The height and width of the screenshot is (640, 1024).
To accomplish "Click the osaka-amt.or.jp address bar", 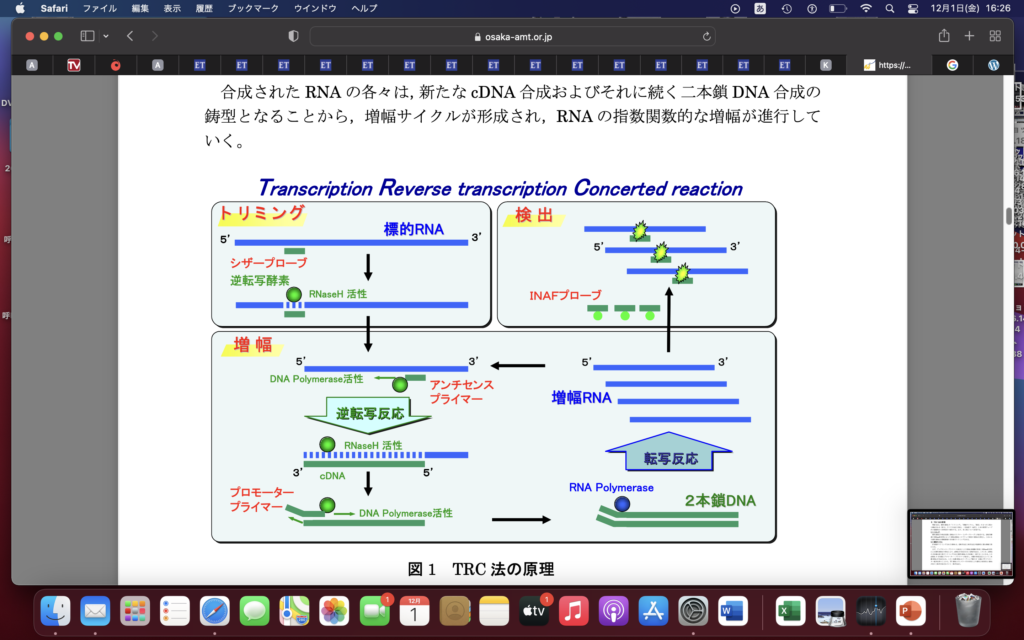I will point(512,36).
